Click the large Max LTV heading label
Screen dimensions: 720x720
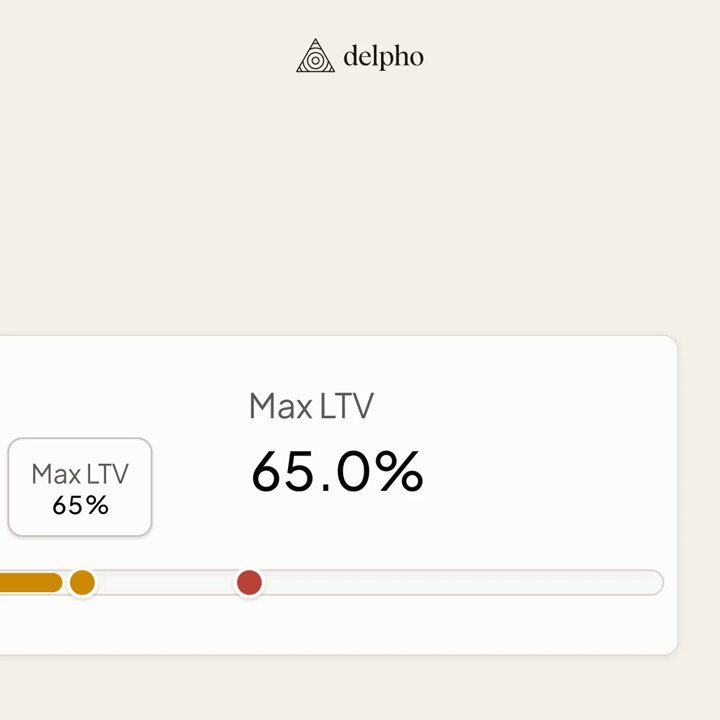[311, 405]
